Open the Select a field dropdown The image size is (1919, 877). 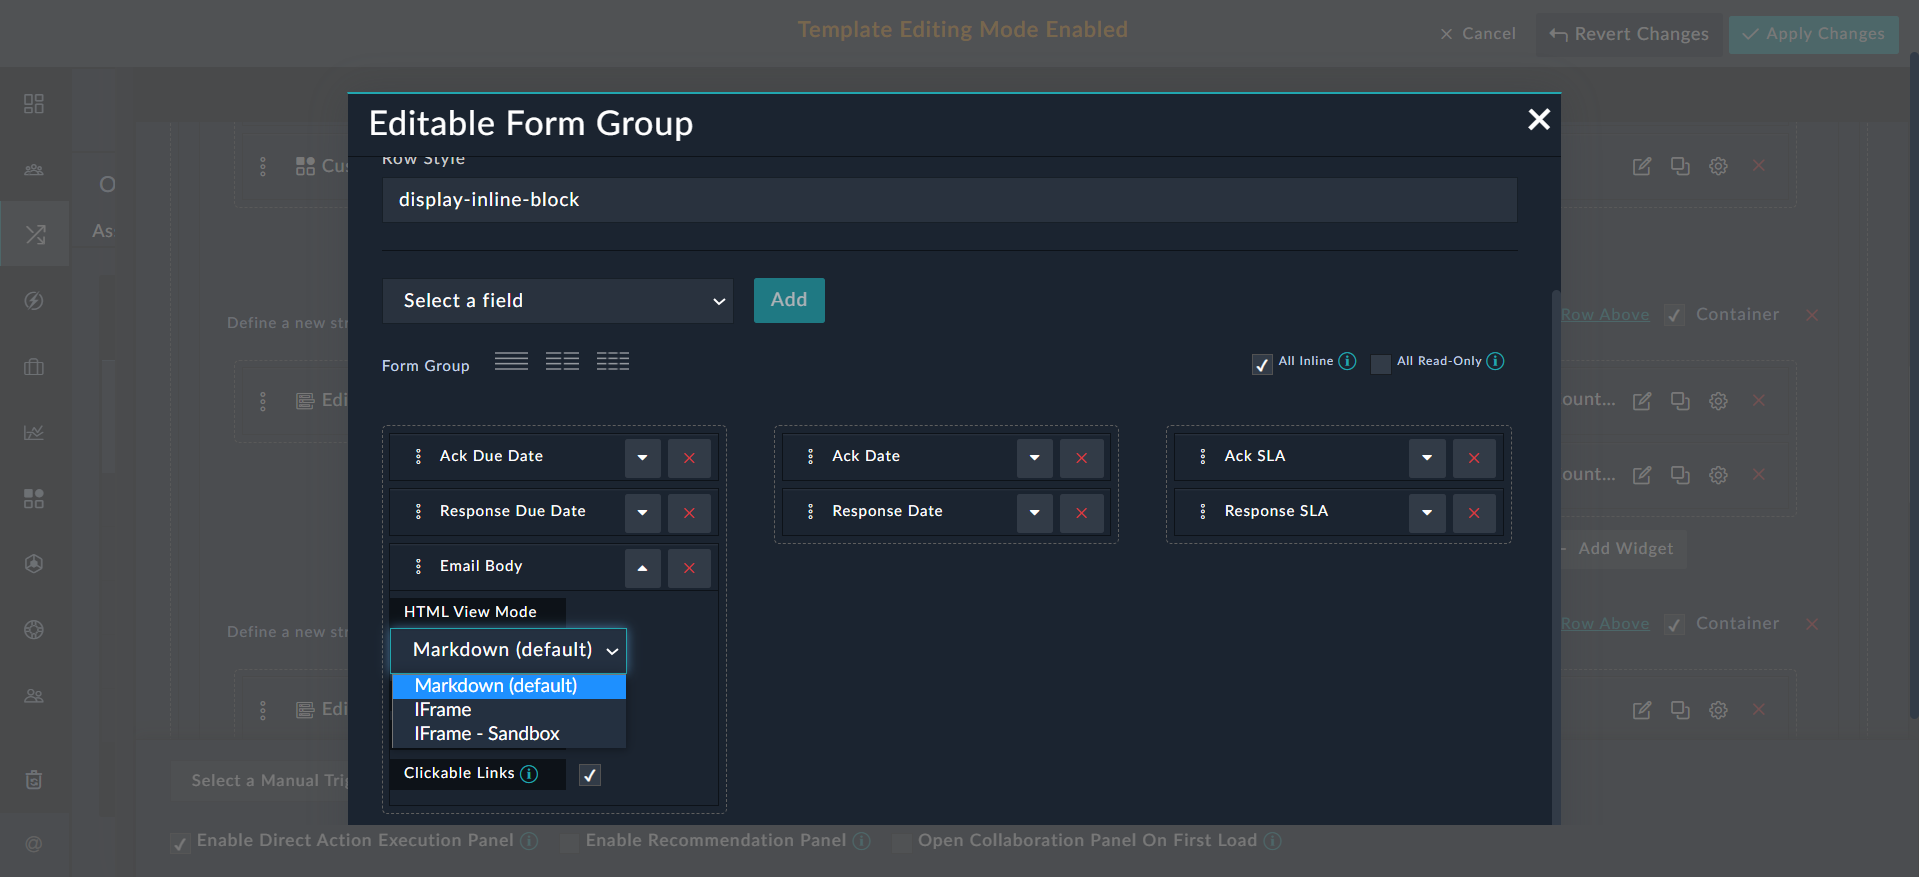coord(558,301)
